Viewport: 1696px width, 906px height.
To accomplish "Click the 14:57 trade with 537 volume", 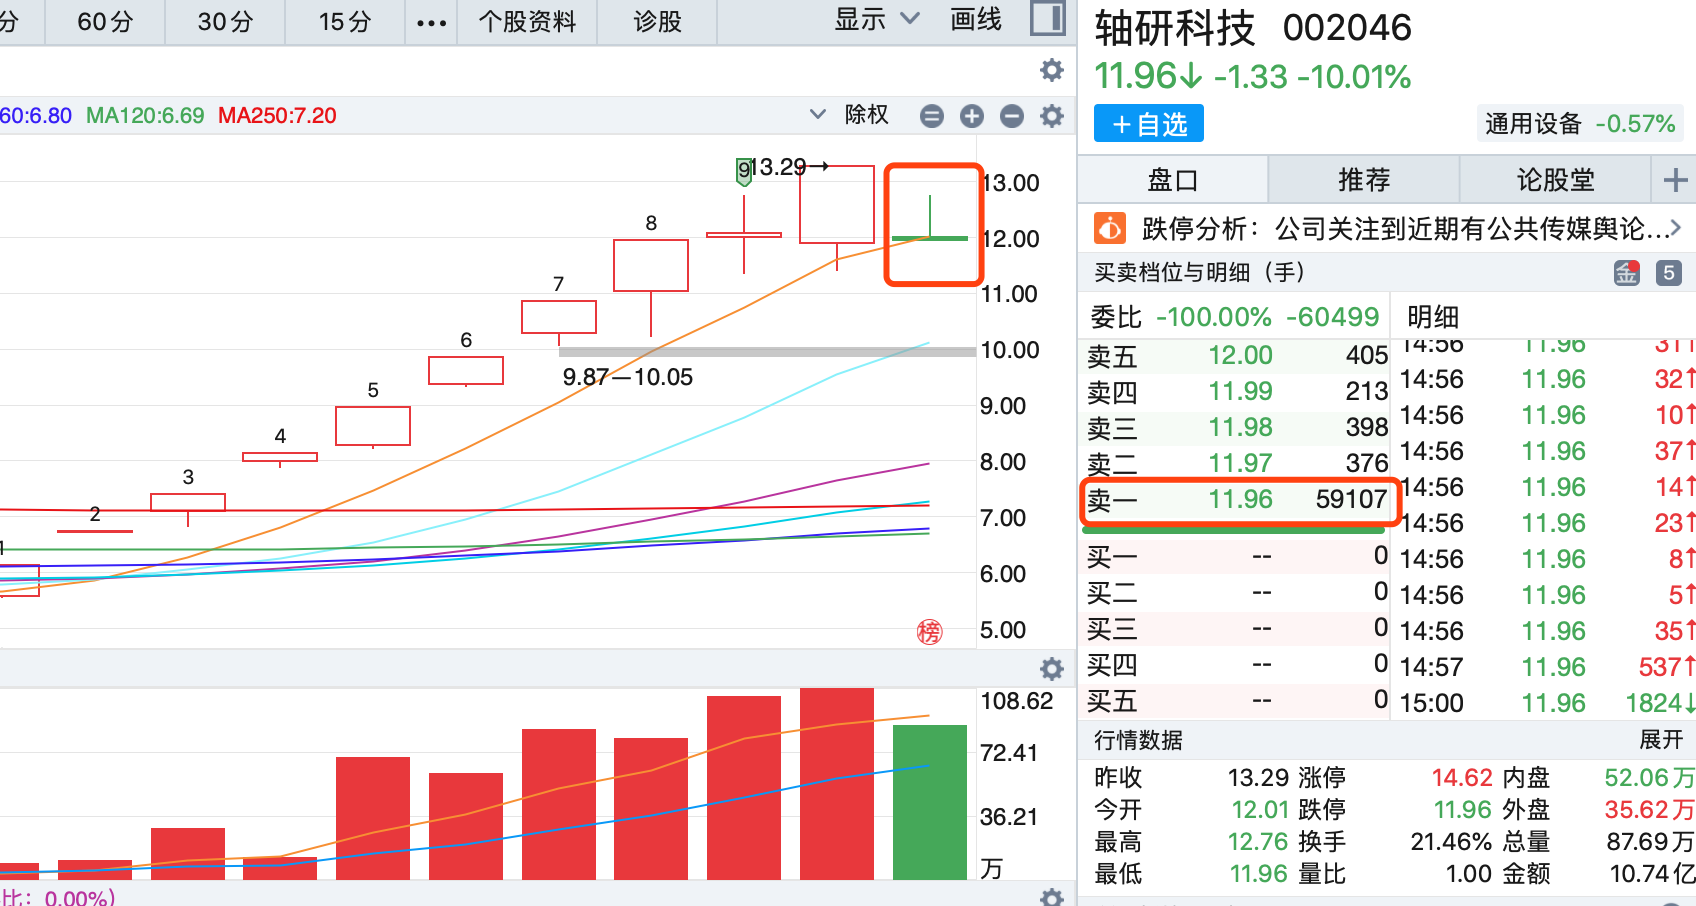I will [x=1547, y=667].
